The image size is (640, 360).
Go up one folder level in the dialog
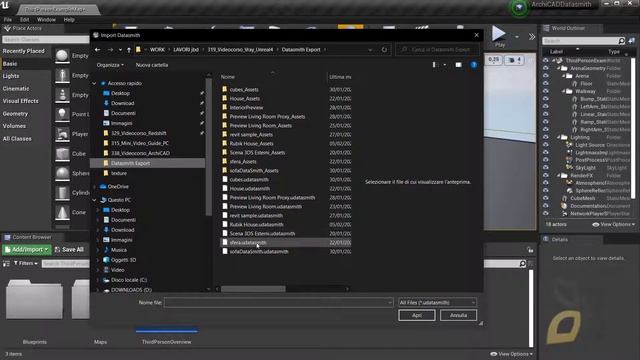click(129, 50)
